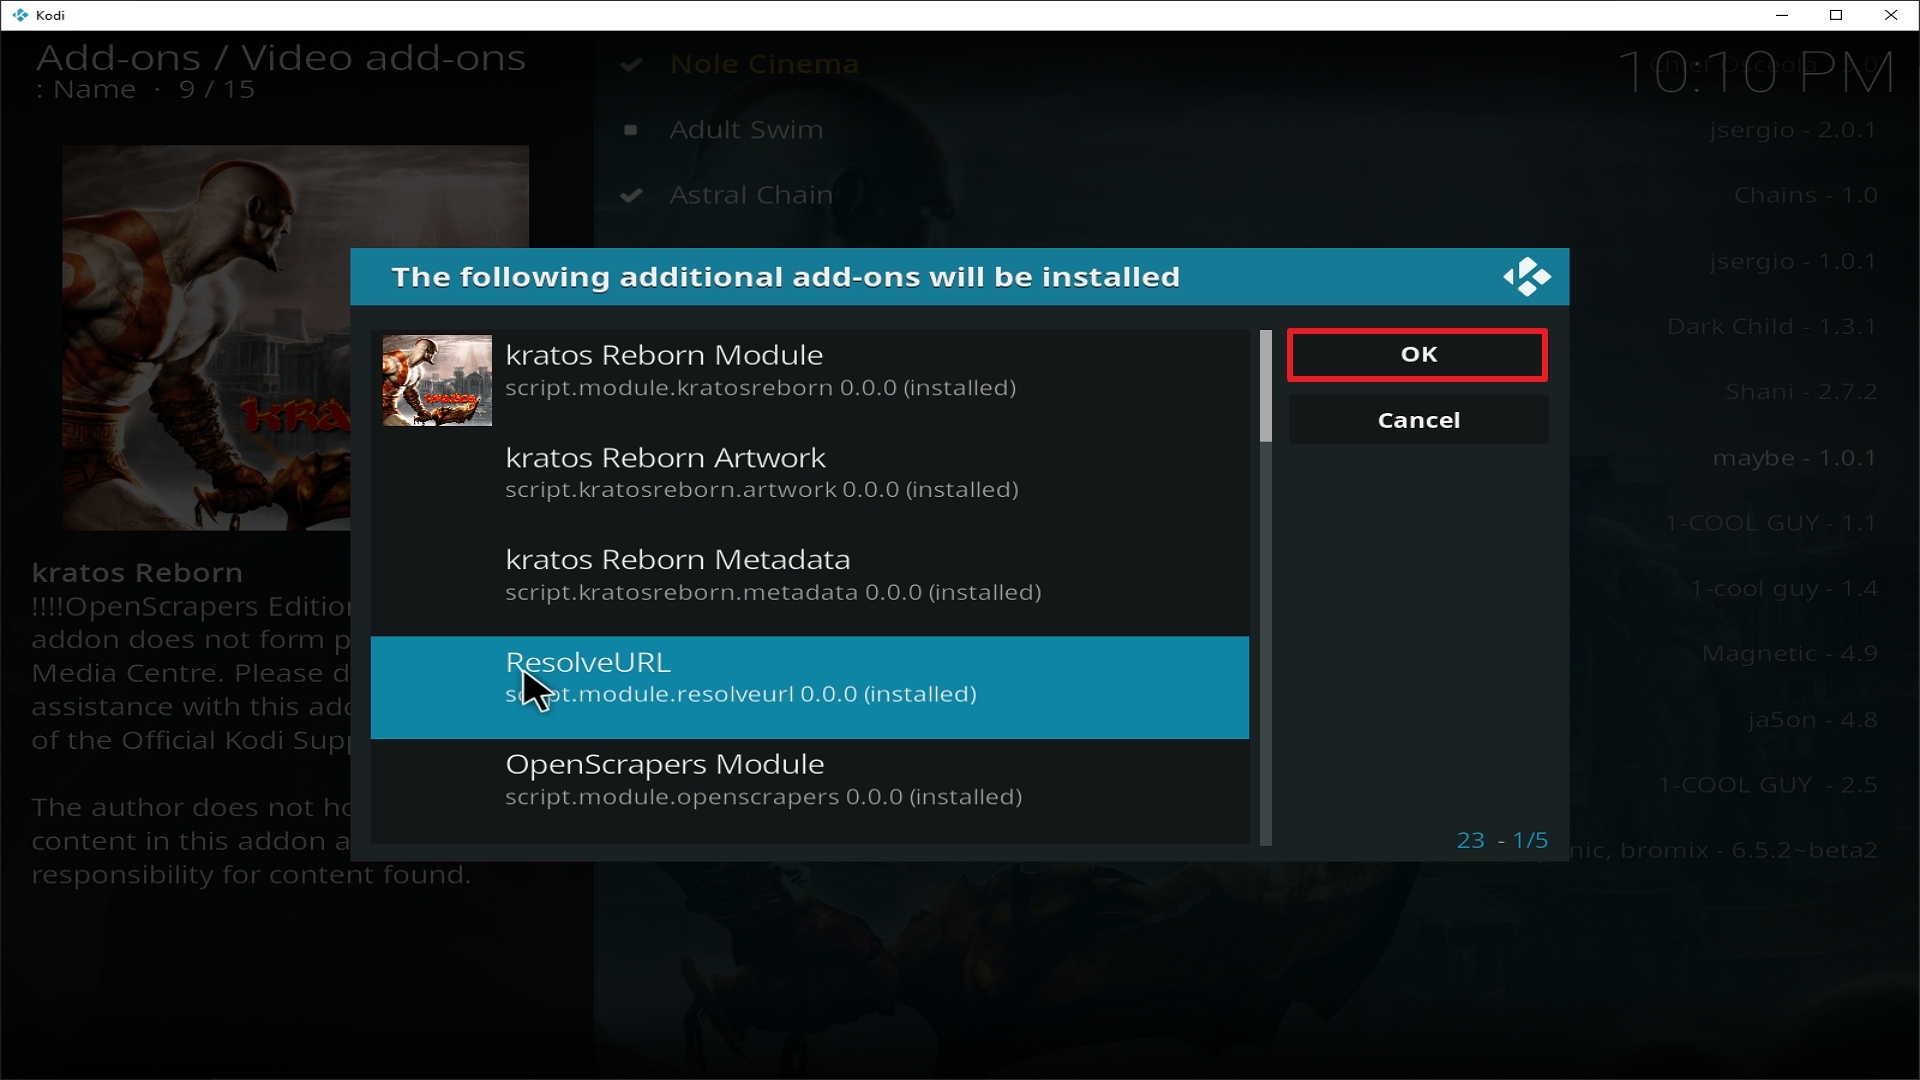Viewport: 1920px width, 1080px height.
Task: Click kratos Reborn Module thumbnail image
Action: pyautogui.click(x=437, y=380)
